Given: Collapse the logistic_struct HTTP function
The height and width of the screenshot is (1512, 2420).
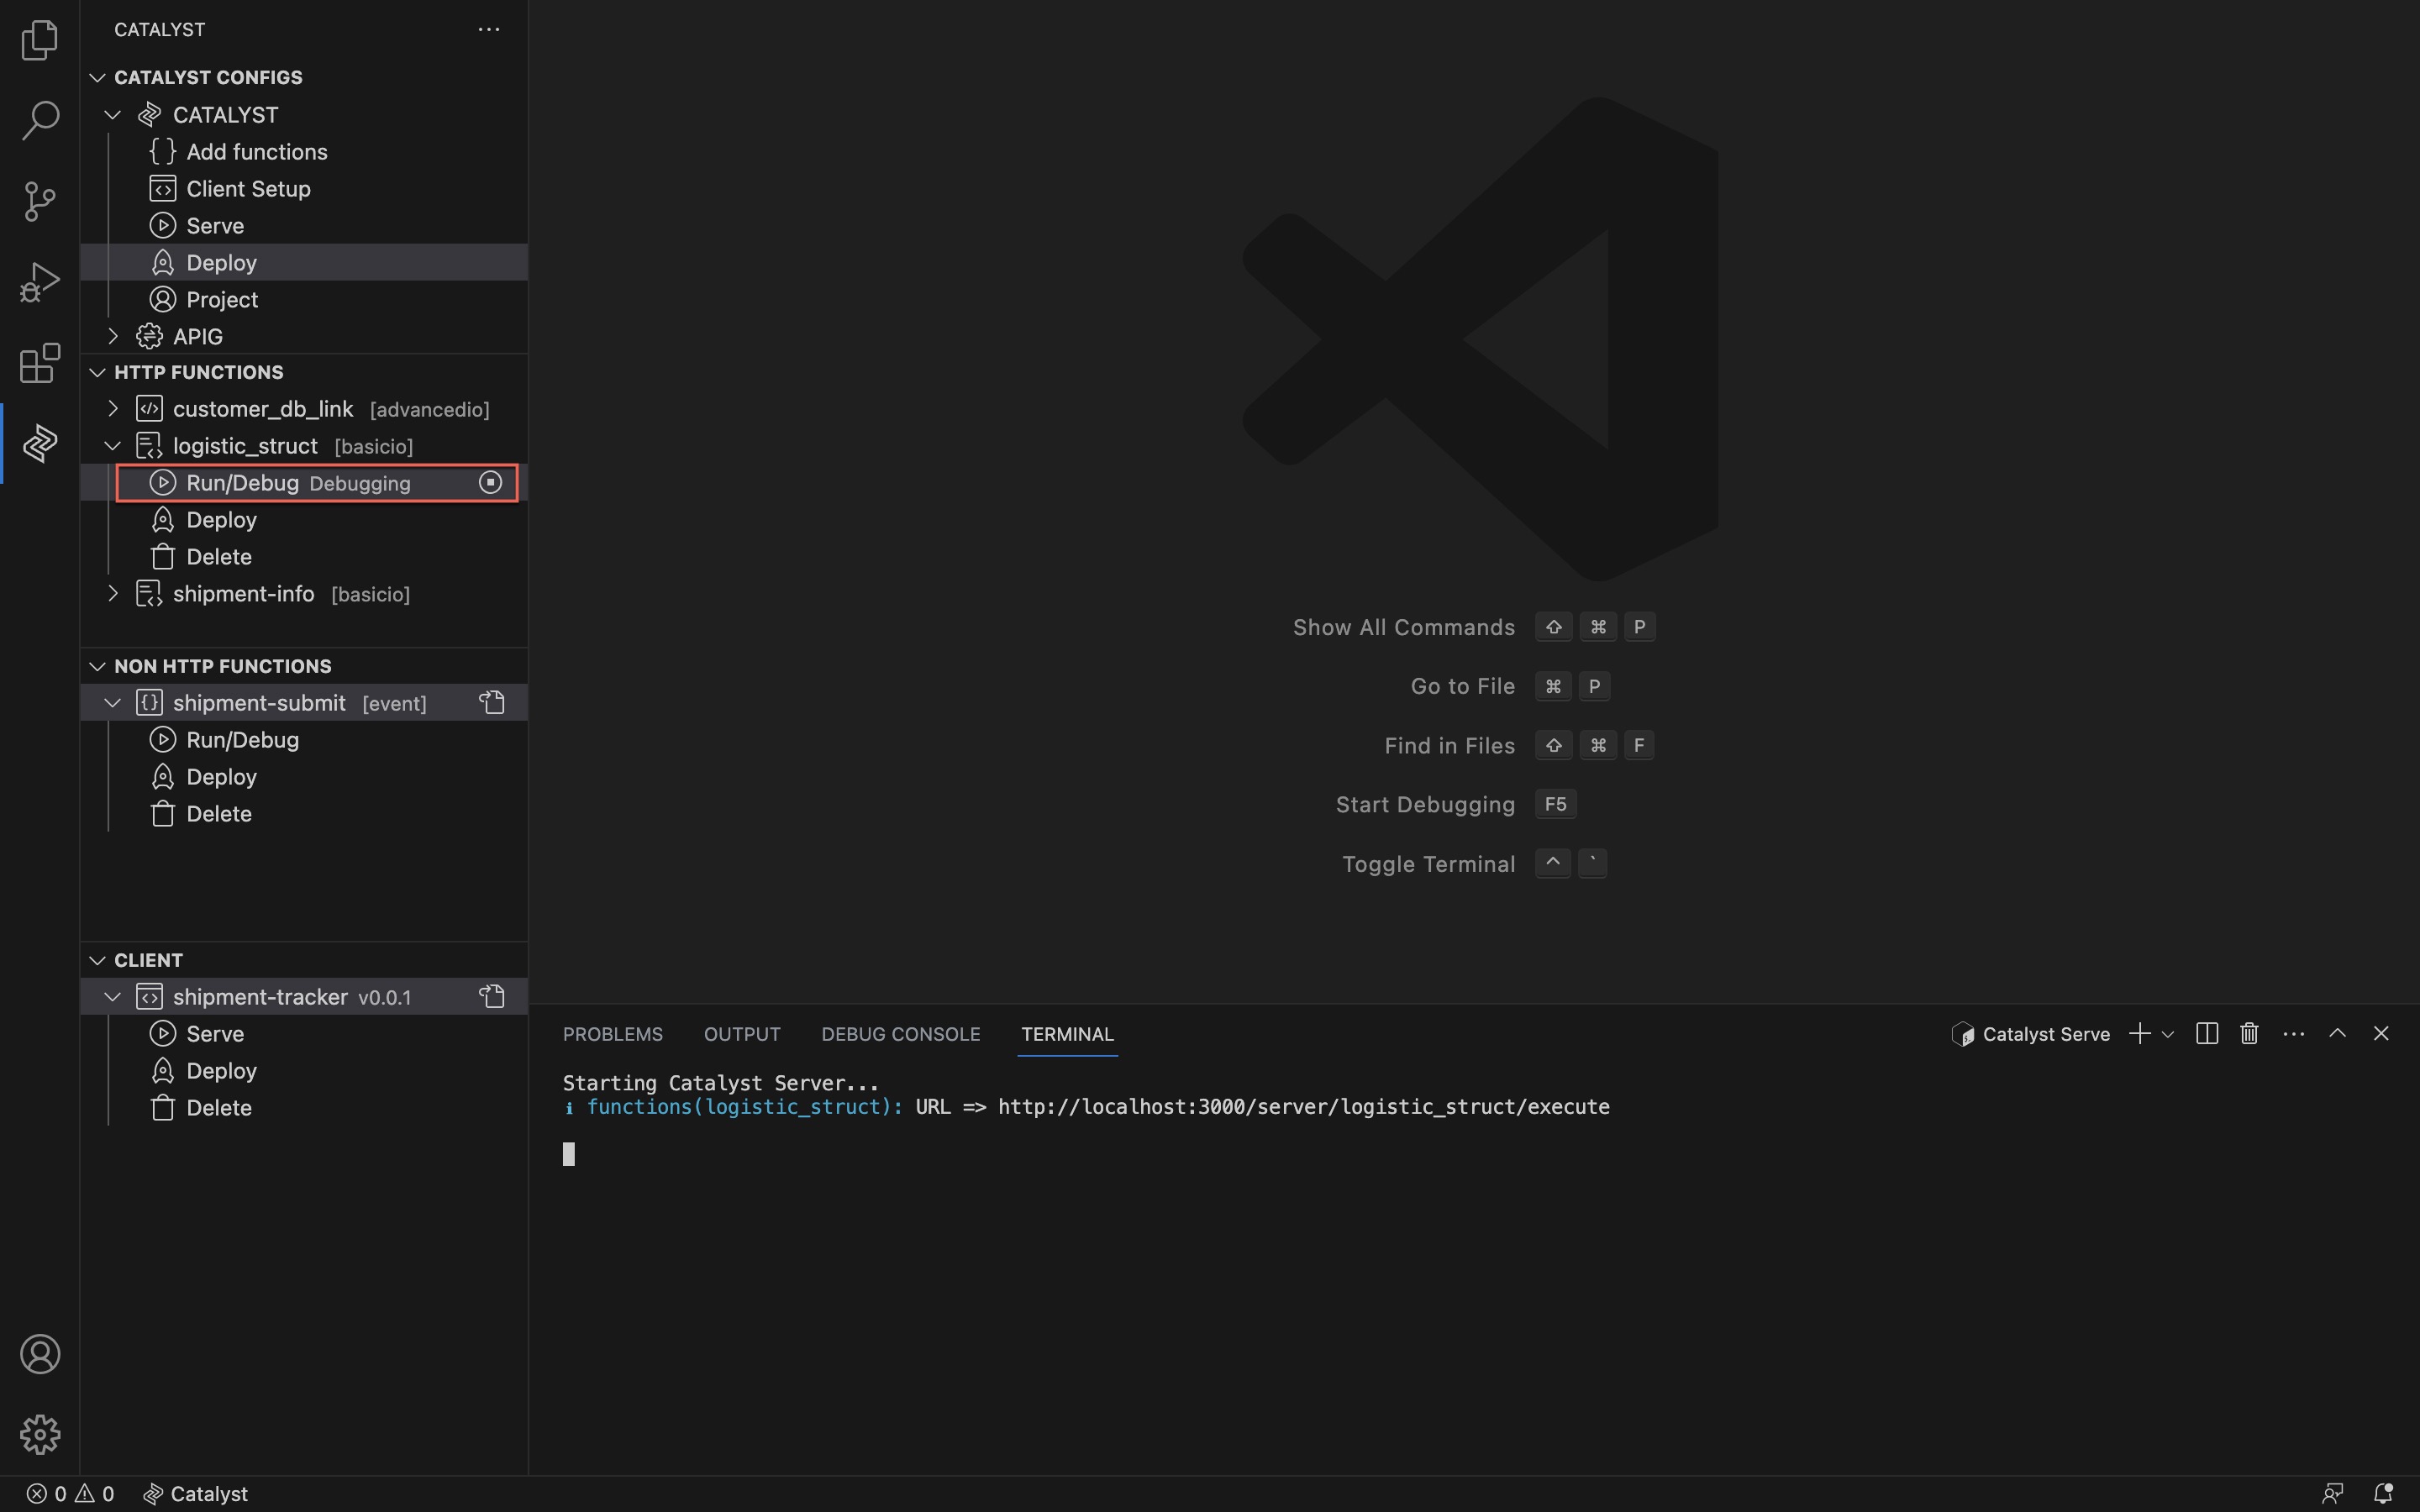Looking at the screenshot, I should (112, 446).
